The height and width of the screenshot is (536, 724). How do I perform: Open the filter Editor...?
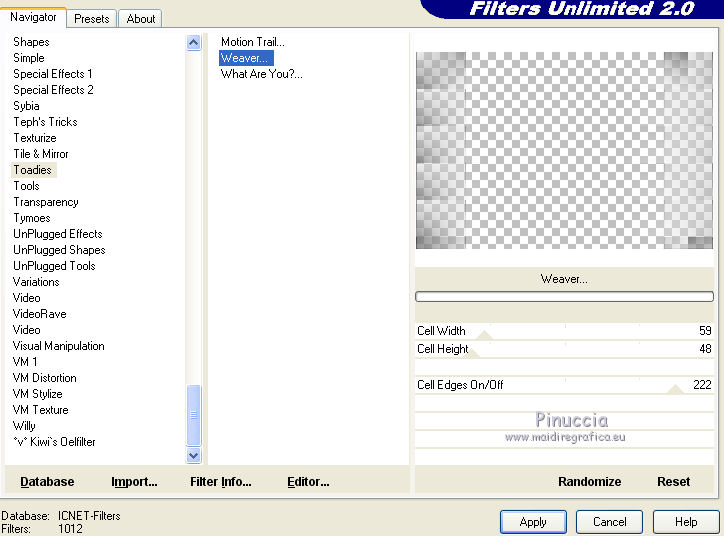[x=308, y=482]
